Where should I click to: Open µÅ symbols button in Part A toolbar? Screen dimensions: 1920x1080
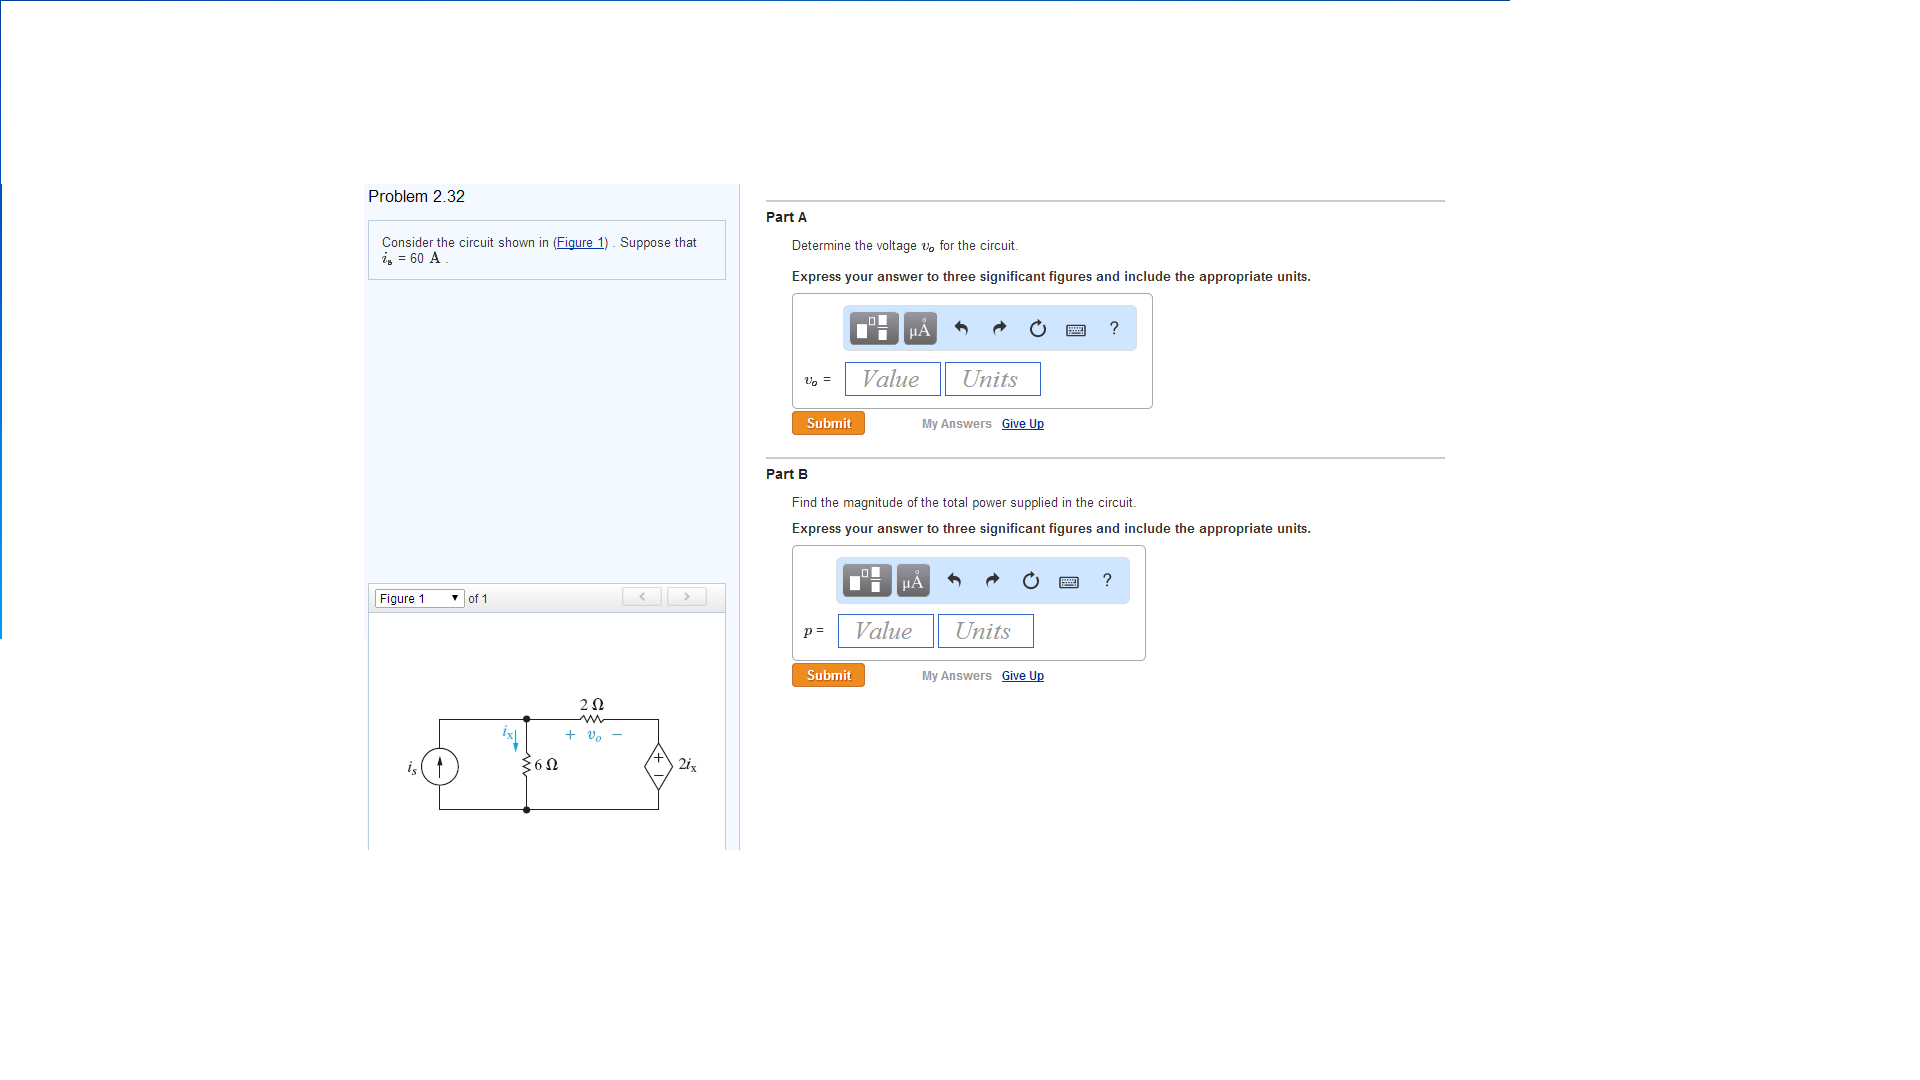(920, 328)
